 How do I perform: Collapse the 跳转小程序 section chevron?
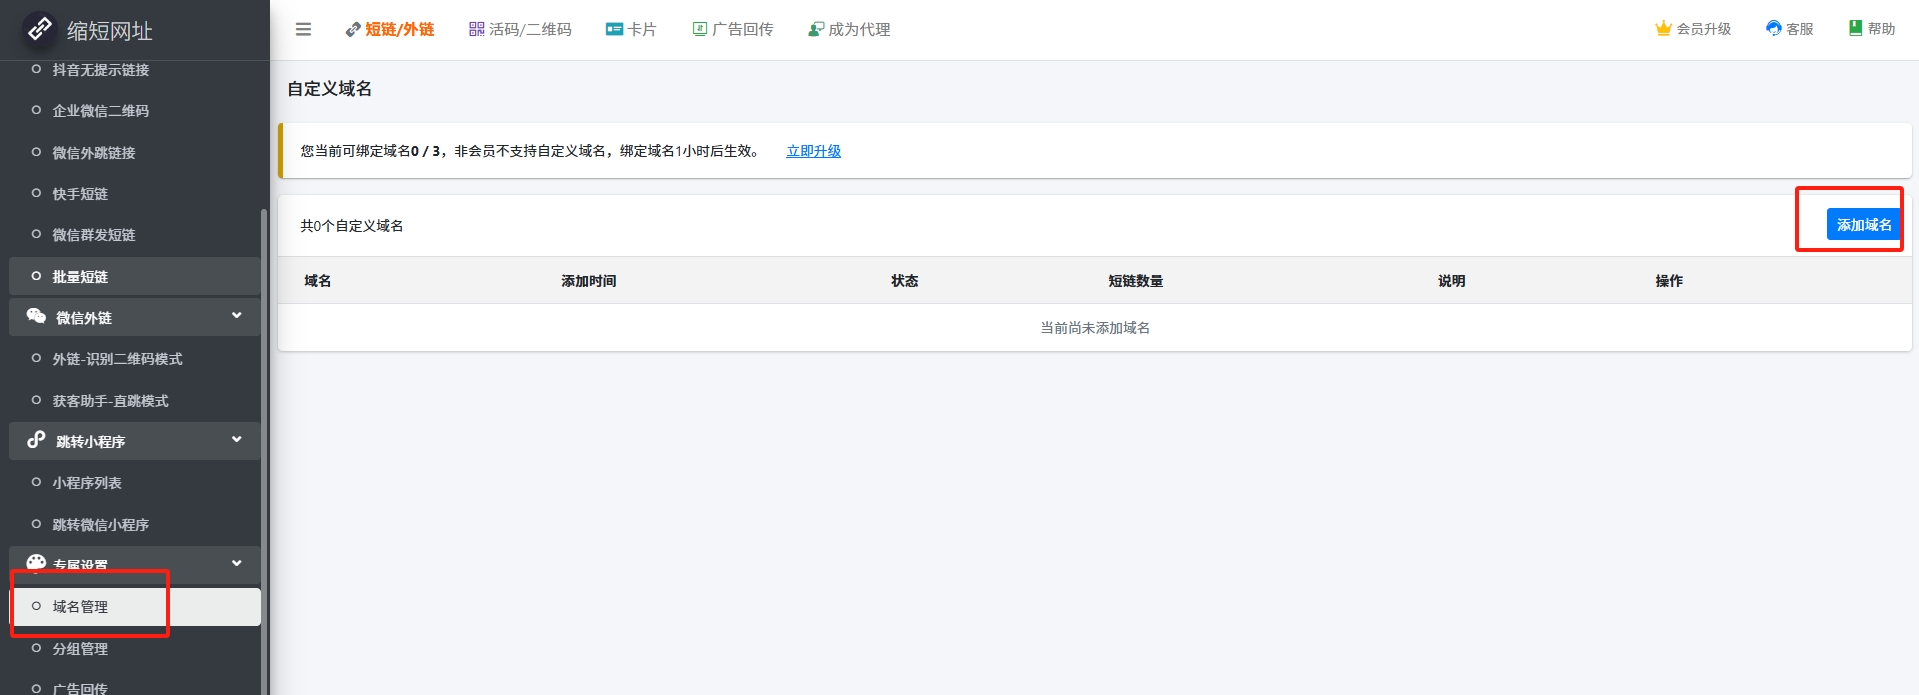(237, 440)
